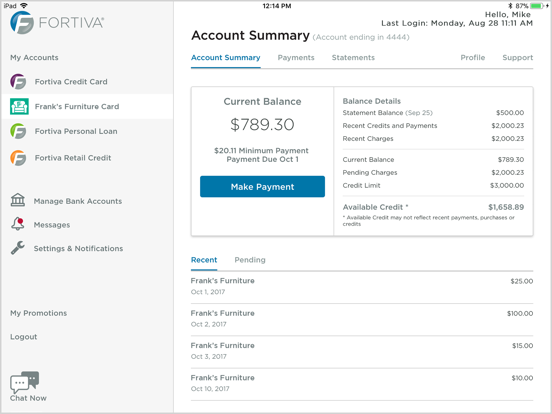
Task: Click the green armchair Furniture Card icon
Action: [x=19, y=106]
